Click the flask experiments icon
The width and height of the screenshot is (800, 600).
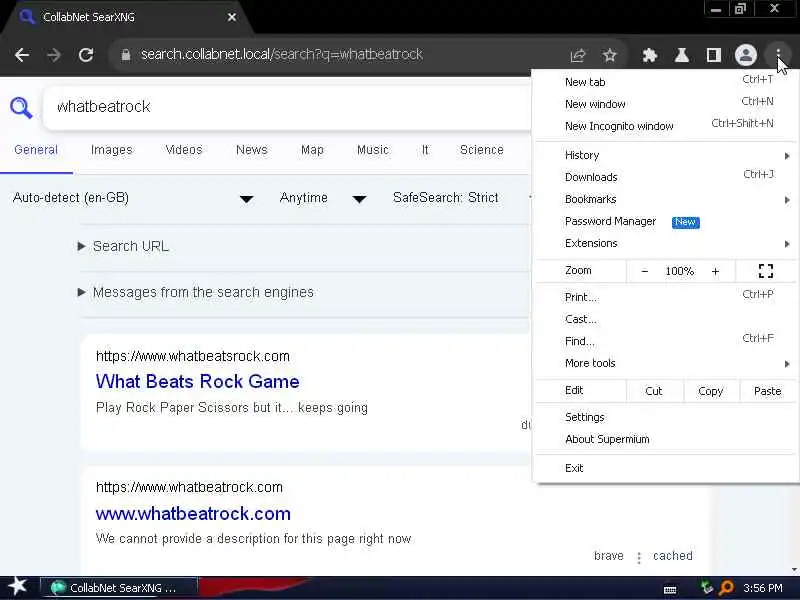pos(682,55)
